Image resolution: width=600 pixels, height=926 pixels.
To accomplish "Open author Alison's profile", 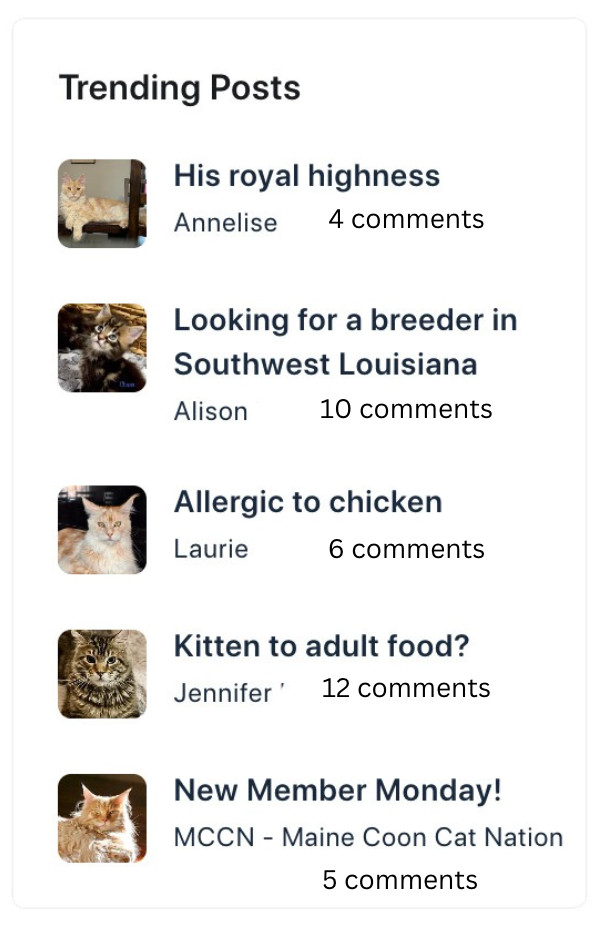I will (210, 411).
